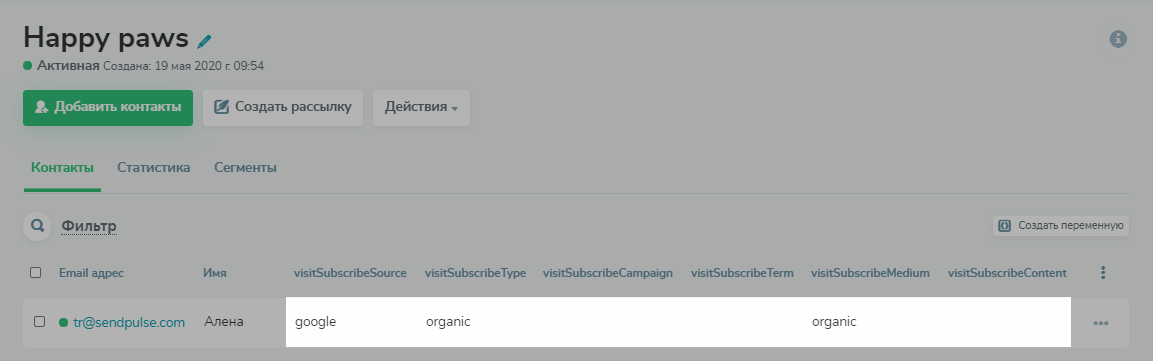Image resolution: width=1153 pixels, height=361 pixels.
Task: Click the Создать переменную button
Action: click(1061, 226)
